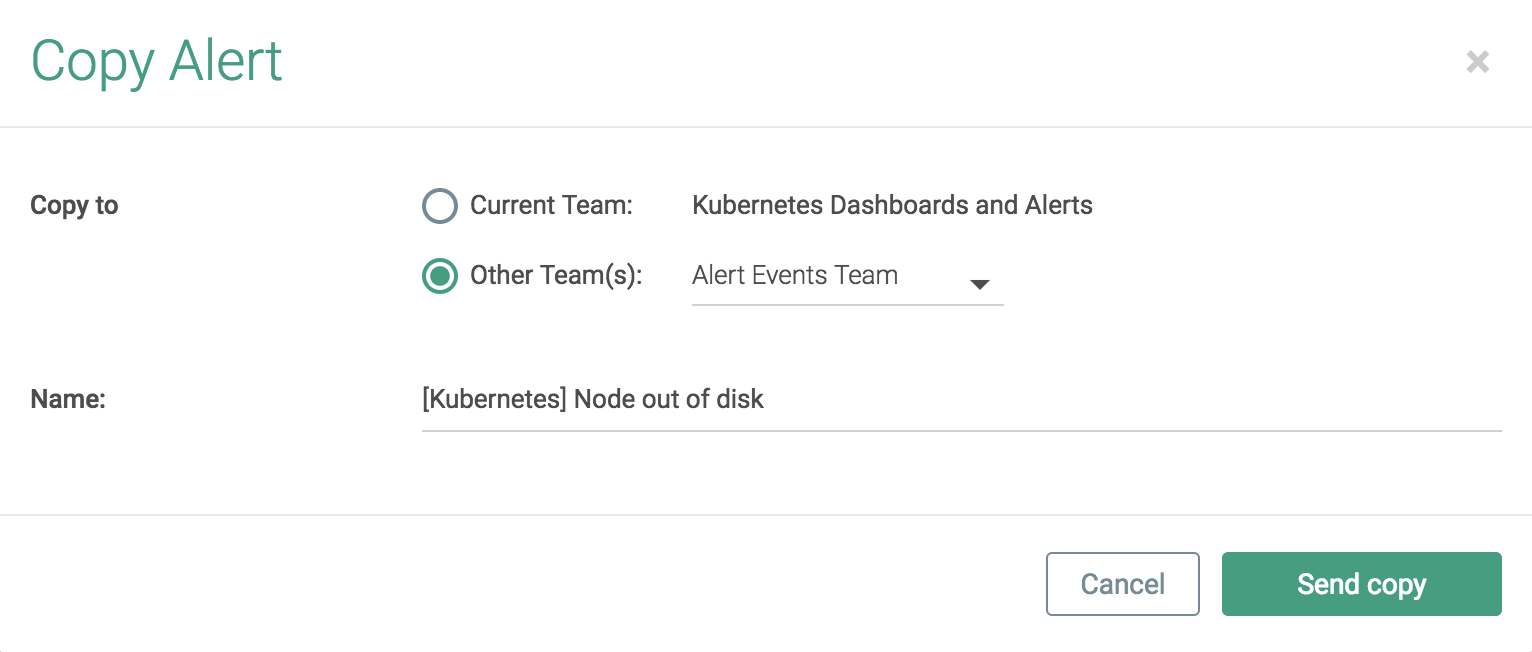Click the Copy Alert dialog title

pos(157,63)
